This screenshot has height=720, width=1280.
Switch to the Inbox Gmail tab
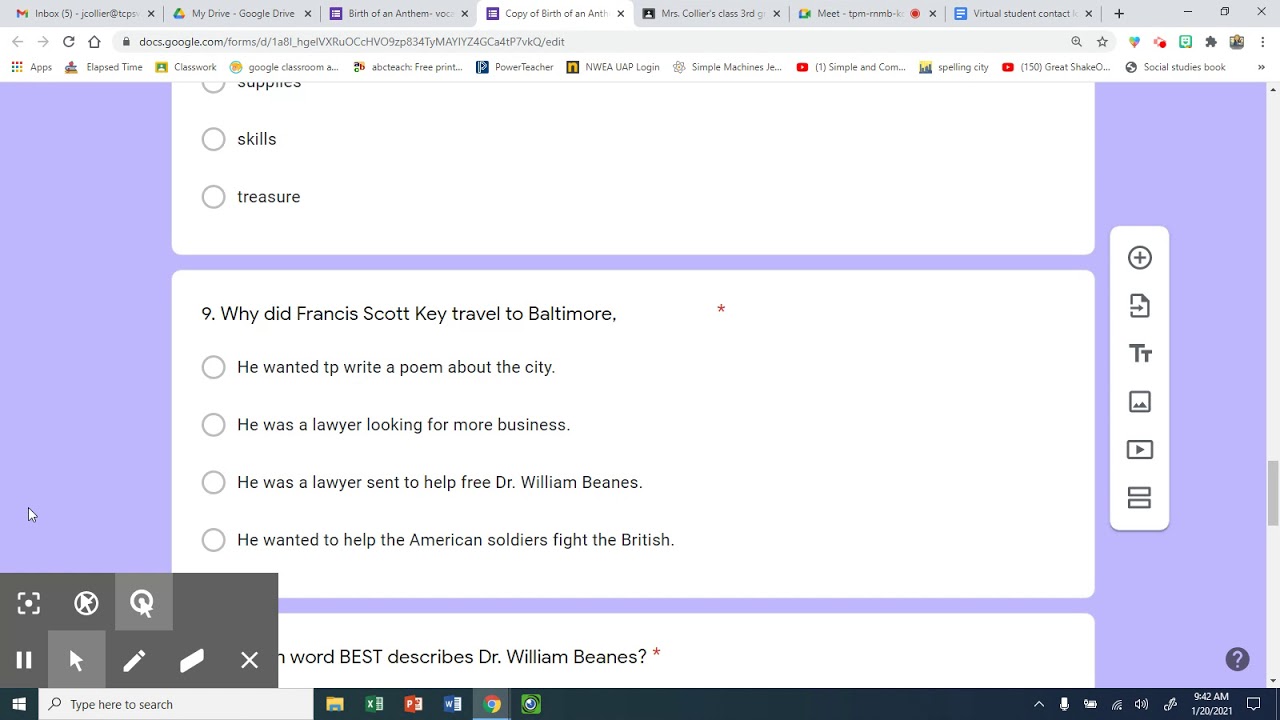pyautogui.click(x=84, y=14)
